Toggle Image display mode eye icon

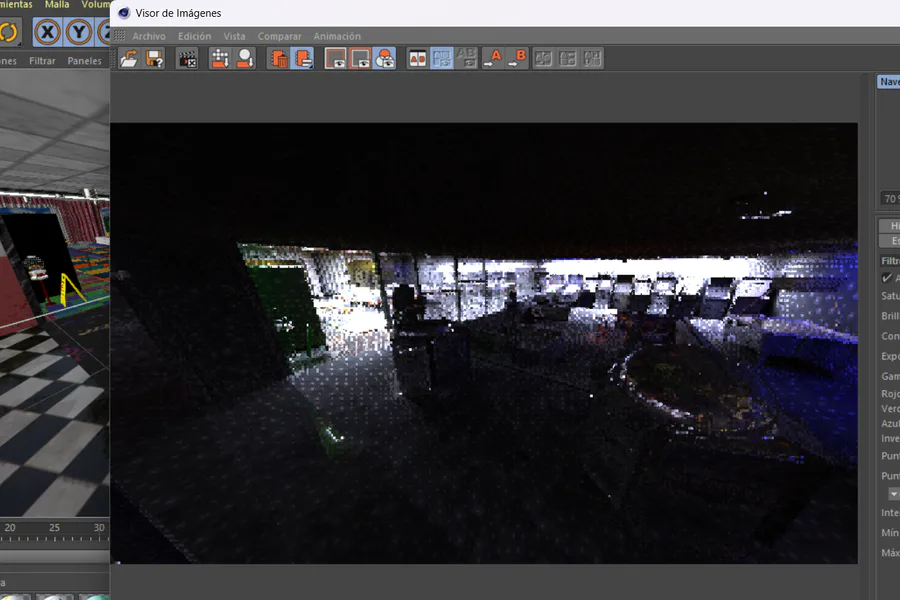(x=336, y=59)
